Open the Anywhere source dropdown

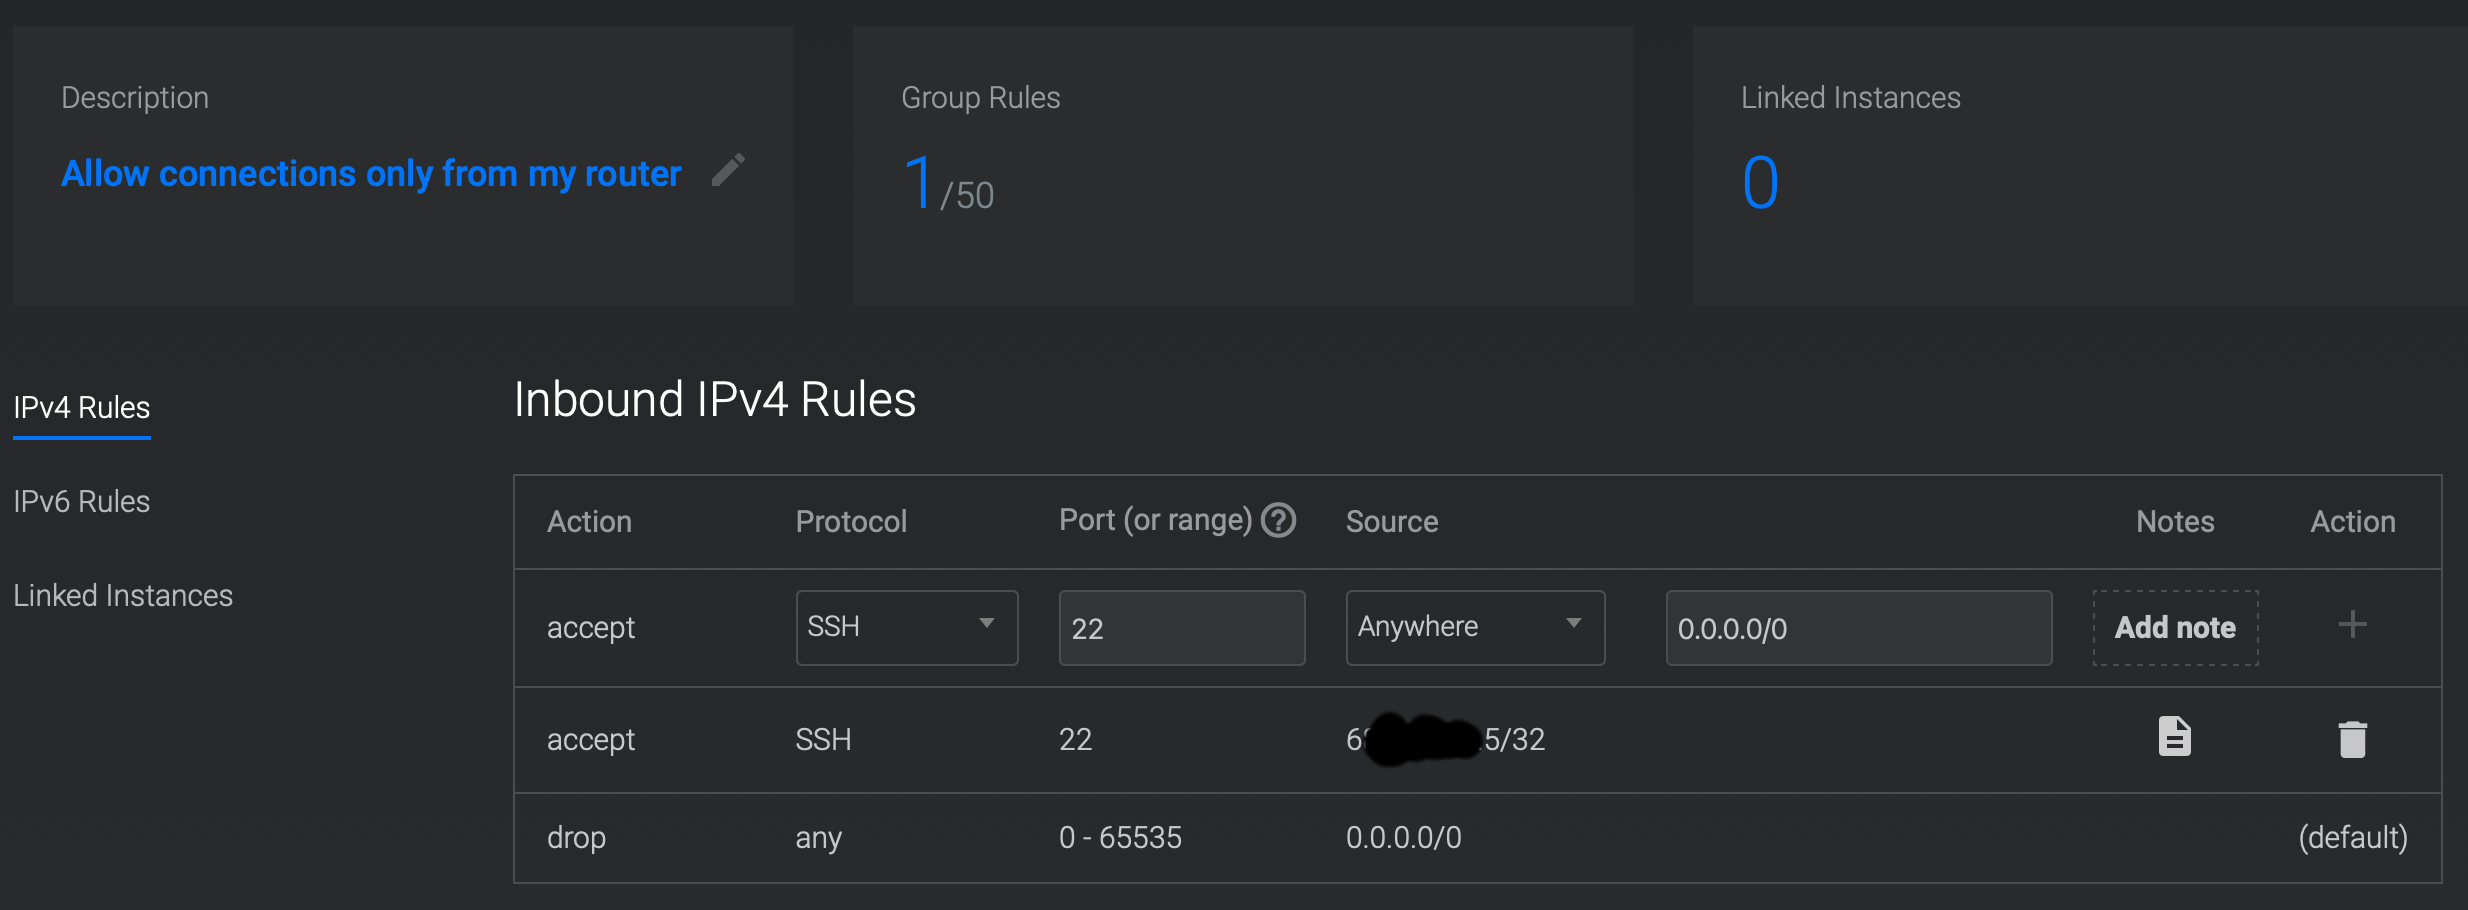point(1474,627)
